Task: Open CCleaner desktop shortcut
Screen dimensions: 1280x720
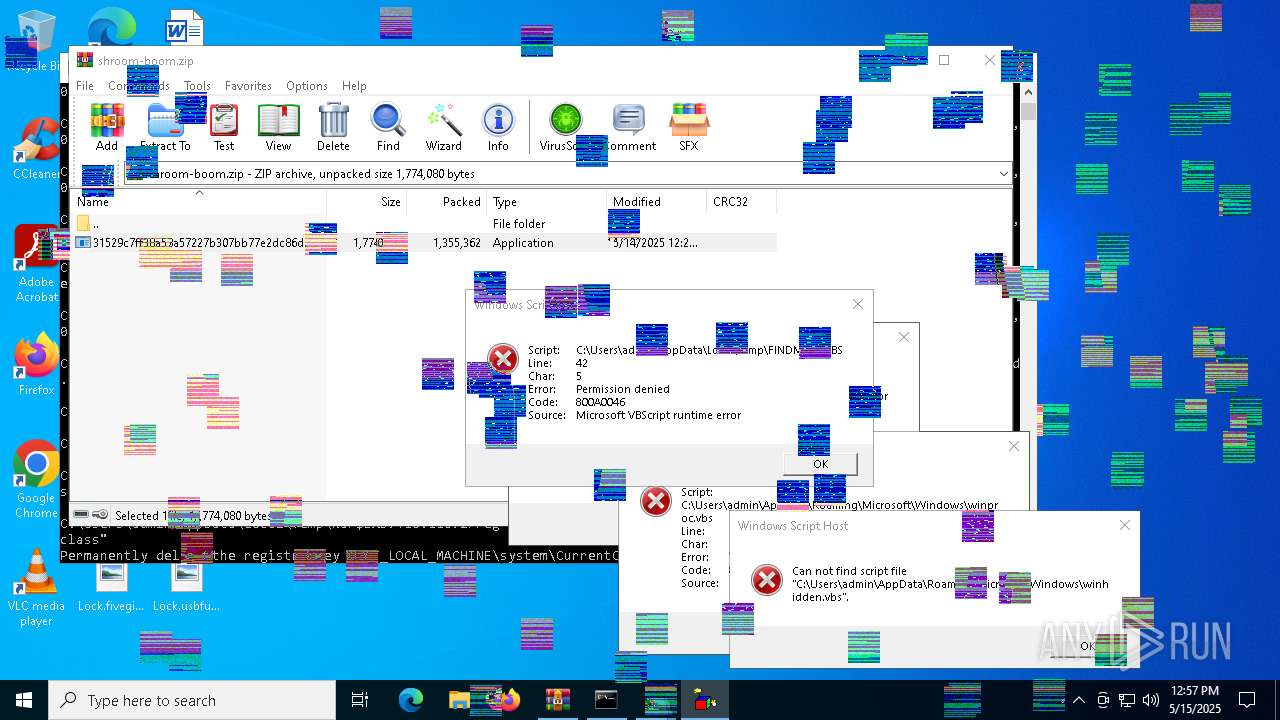Action: pos(36,150)
